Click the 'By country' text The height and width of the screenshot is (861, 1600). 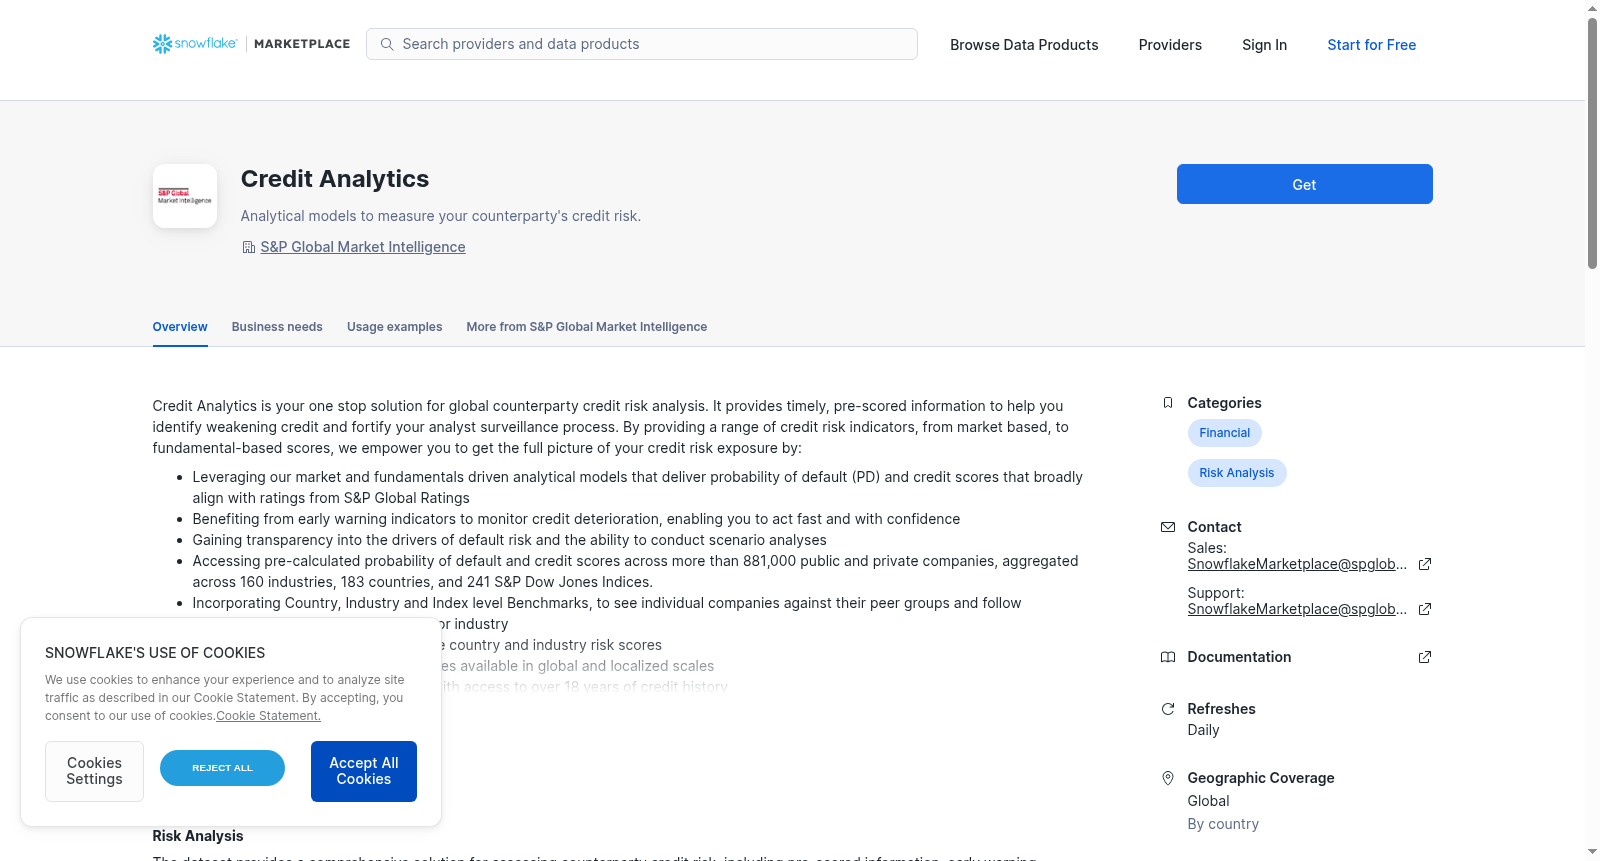coord(1223,824)
